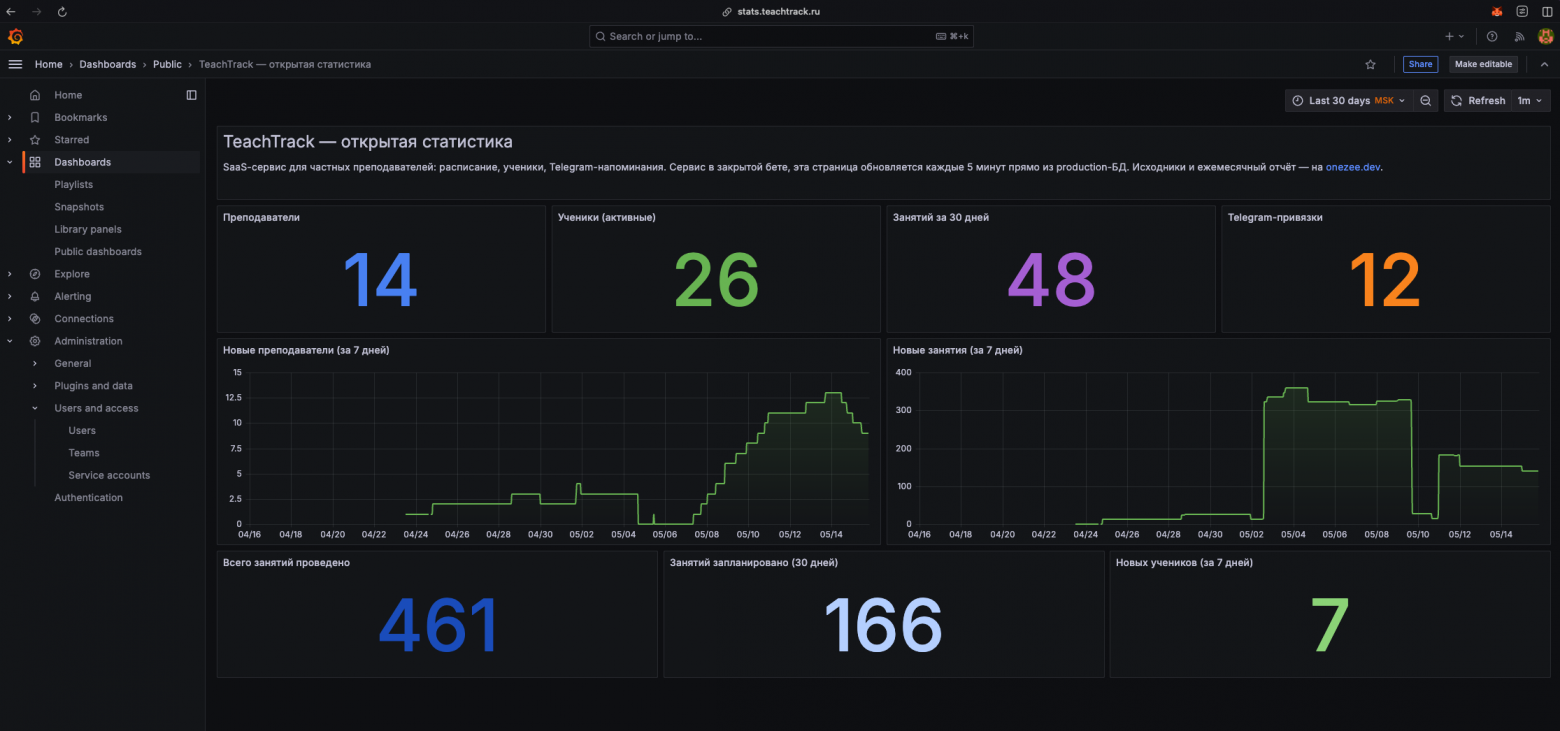Open Explore in the sidebar
The image size is (1560, 731).
point(72,274)
